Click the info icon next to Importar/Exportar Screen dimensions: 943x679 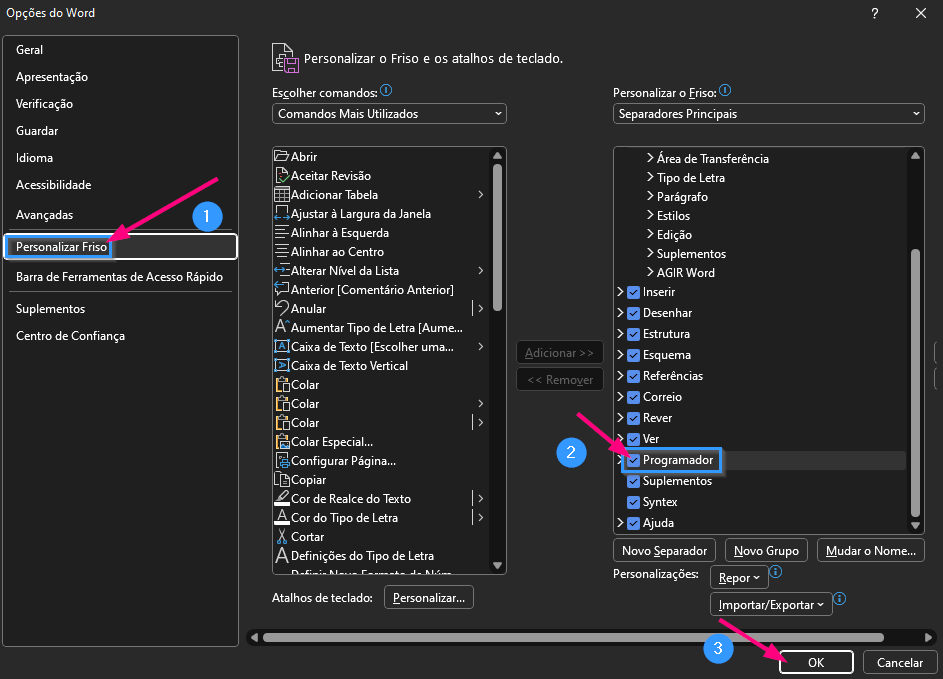click(840, 599)
